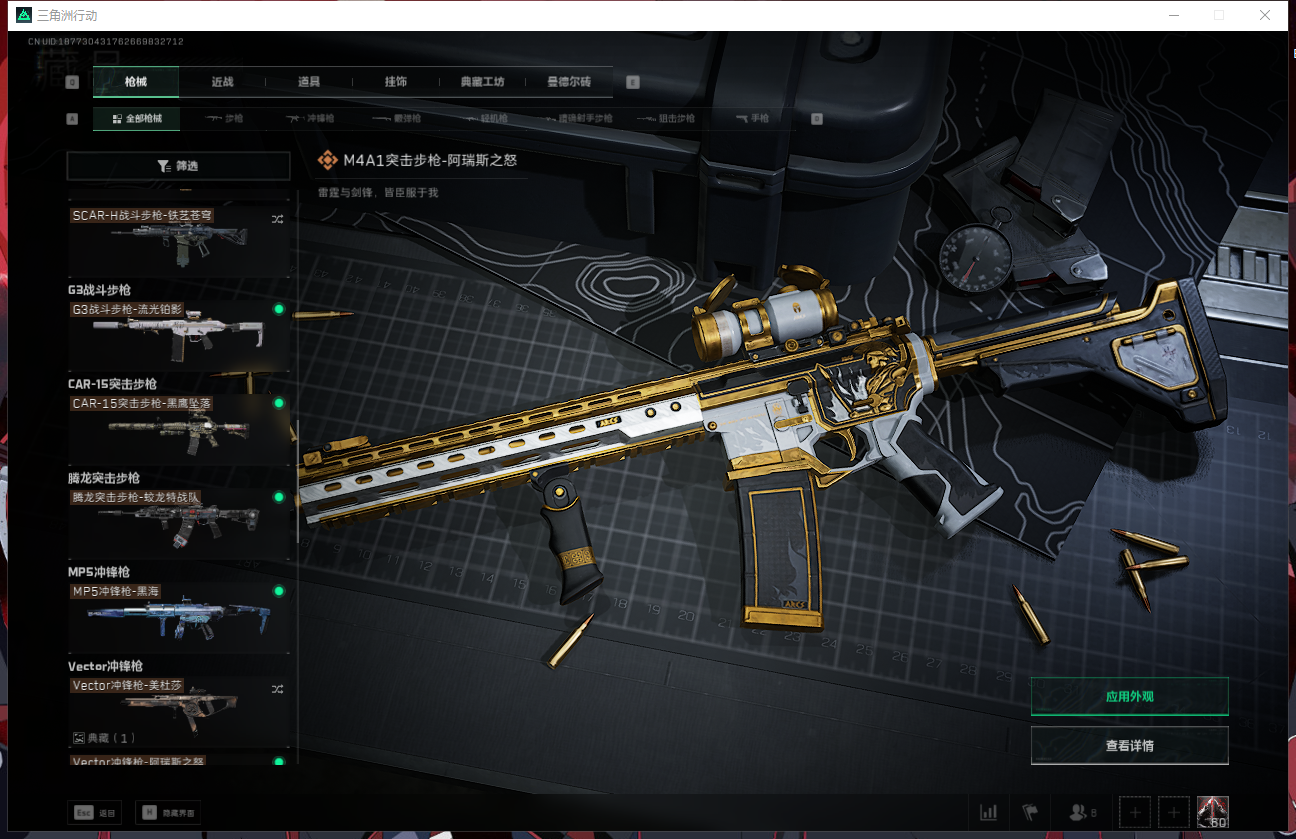
Task: Toggle green equipped dot on MP5 黑海
Action: point(279,591)
